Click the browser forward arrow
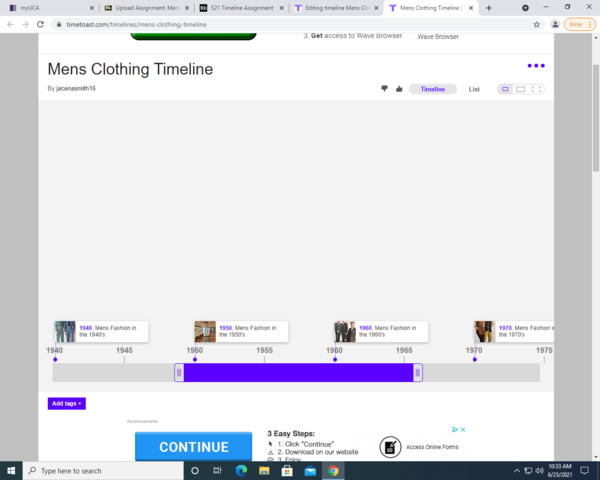Image resolution: width=600 pixels, height=480 pixels. pyautogui.click(x=25, y=24)
